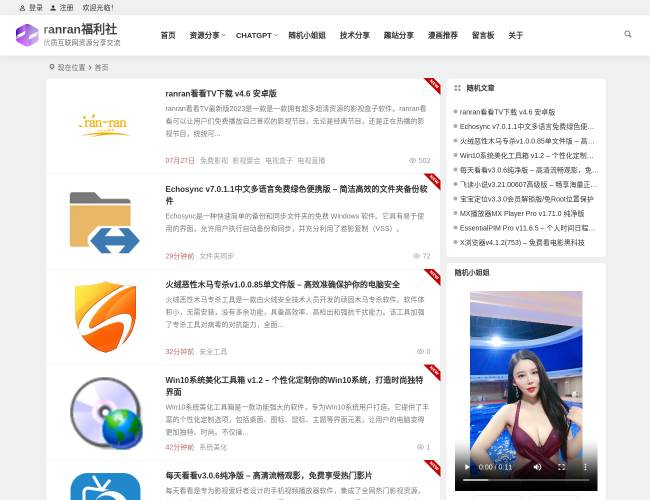Click the Echosync folder thumbnail

pyautogui.click(x=105, y=222)
